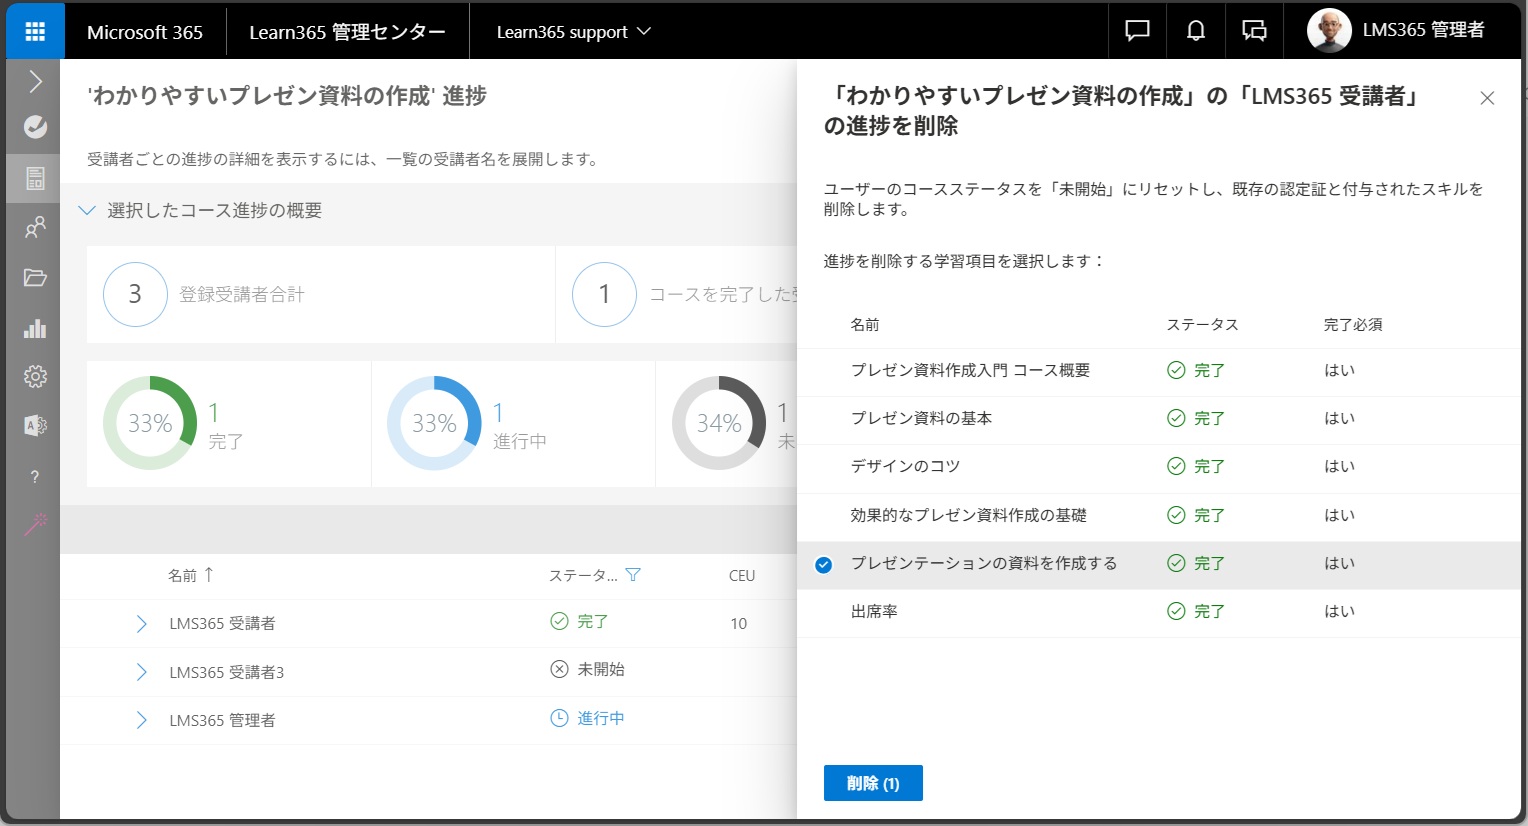
Task: Click the green check icon for プレゼン資料の基本
Action: pos(1176,418)
